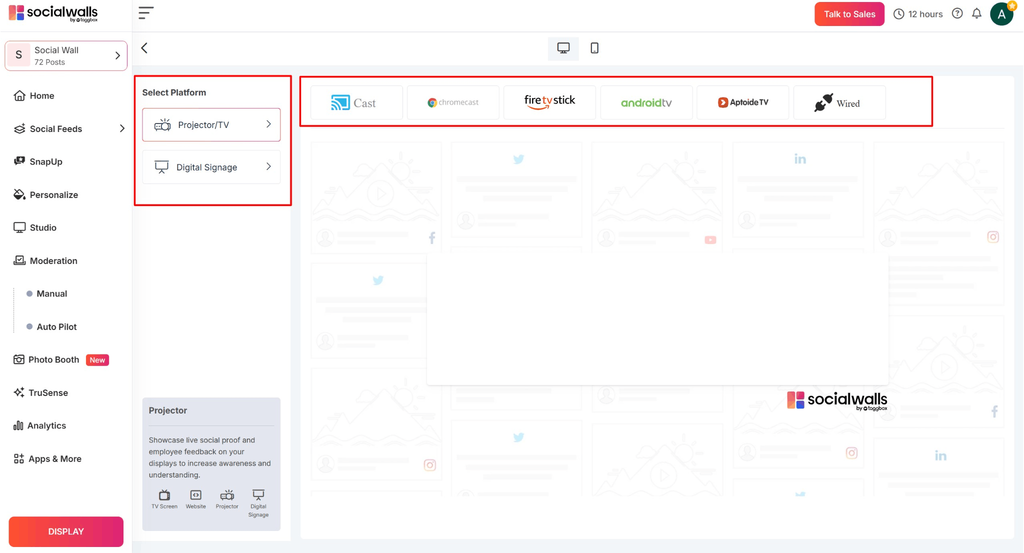Expand the Projector/TV chevron arrow

[x=268, y=124]
